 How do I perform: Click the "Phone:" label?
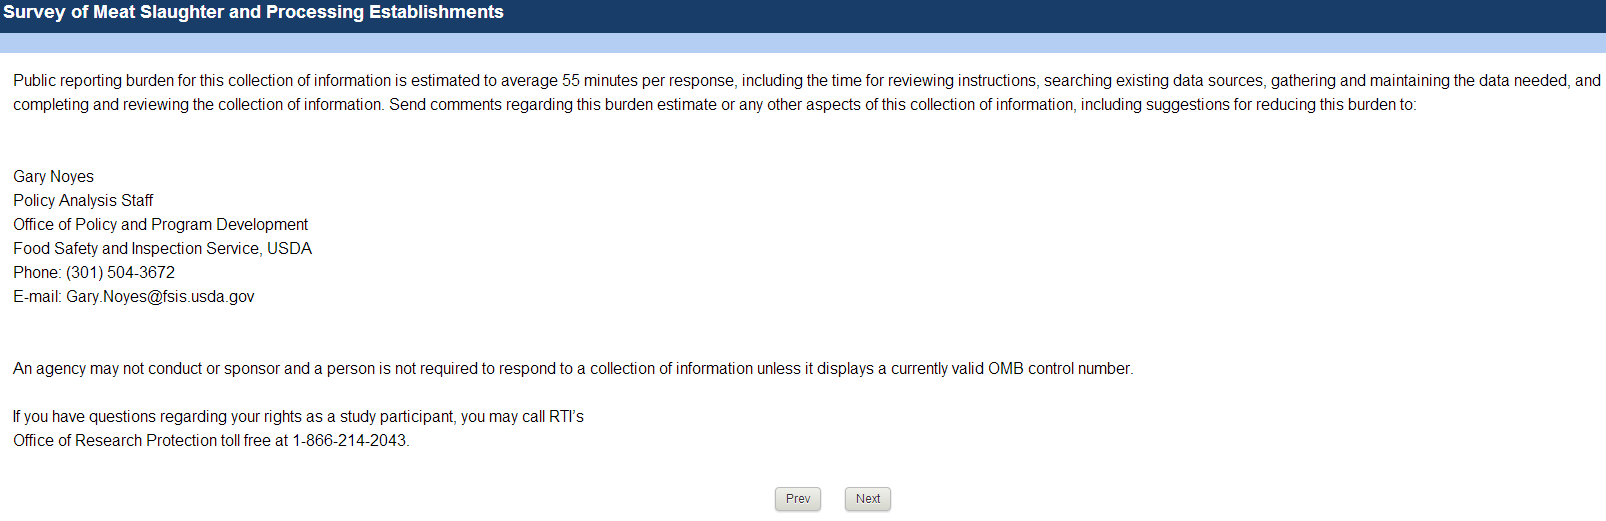[x=37, y=273]
